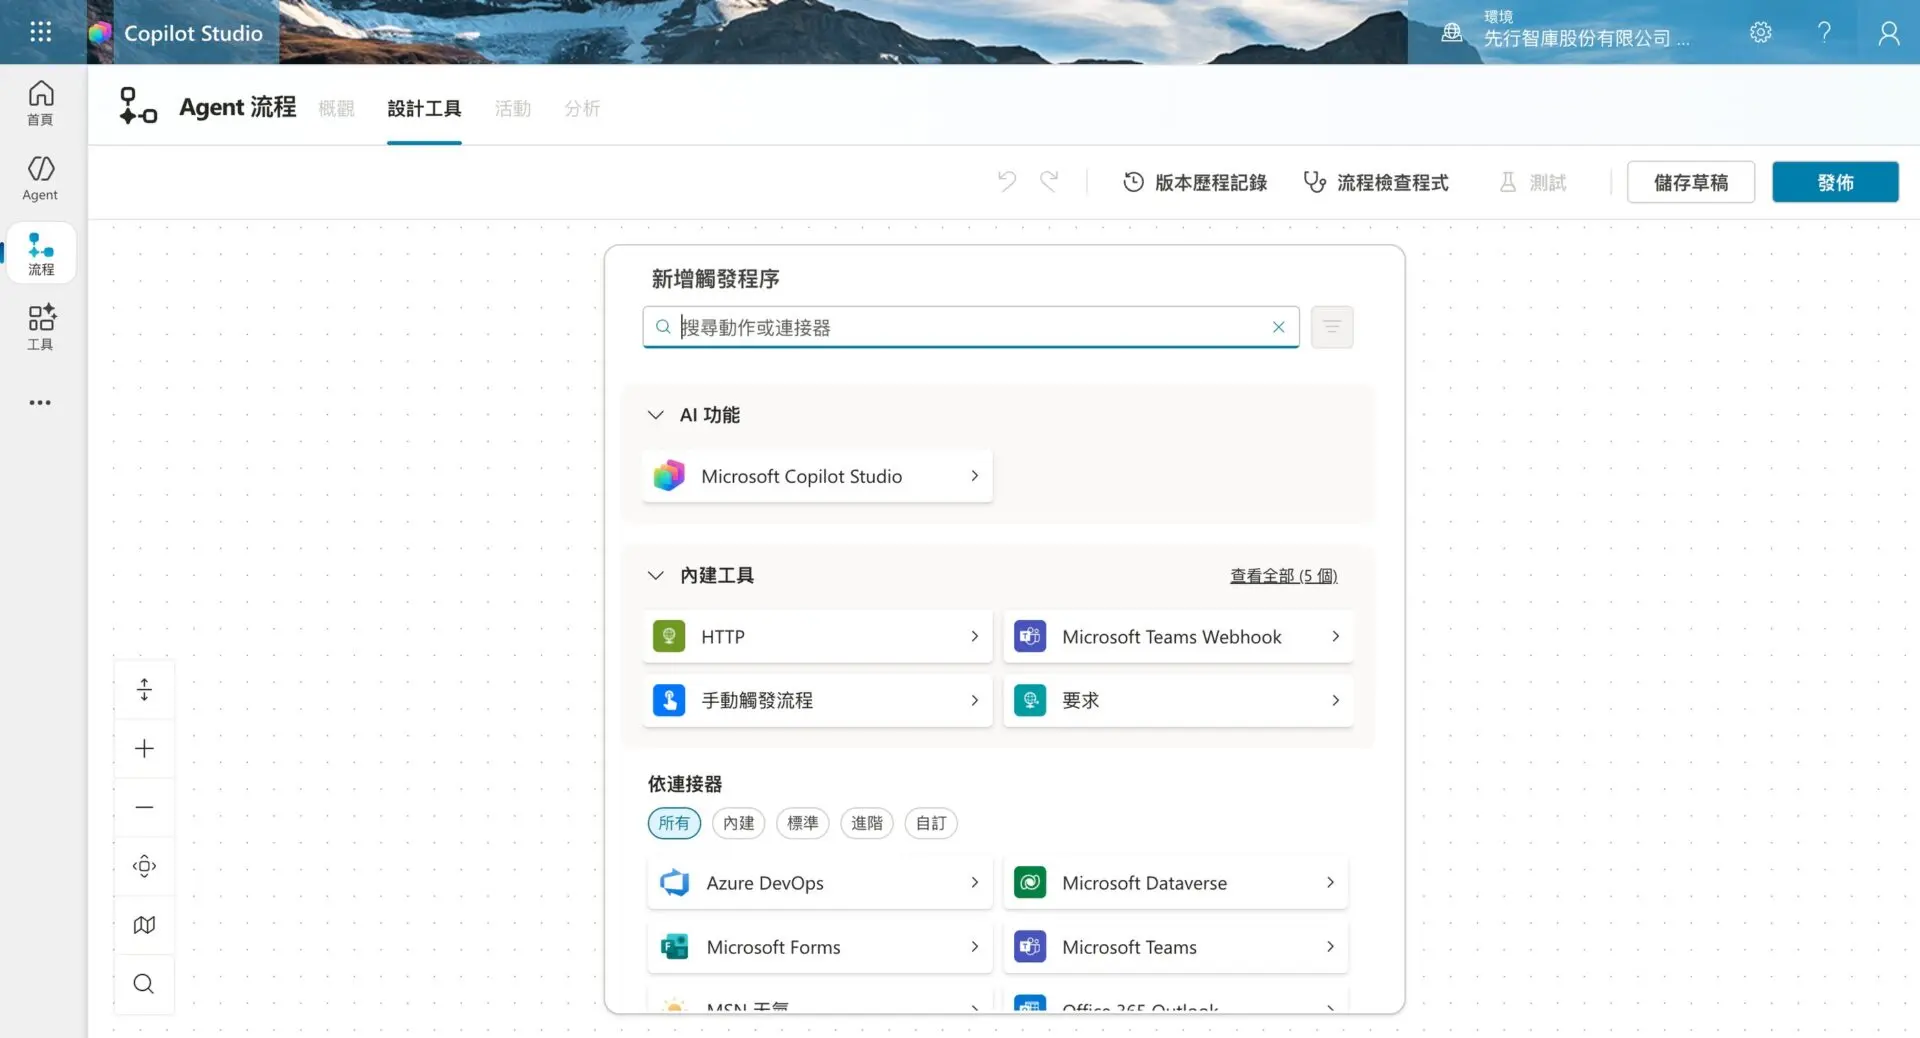Click the Copilot Studio logo icon
This screenshot has width=1920, height=1038.
(x=100, y=33)
